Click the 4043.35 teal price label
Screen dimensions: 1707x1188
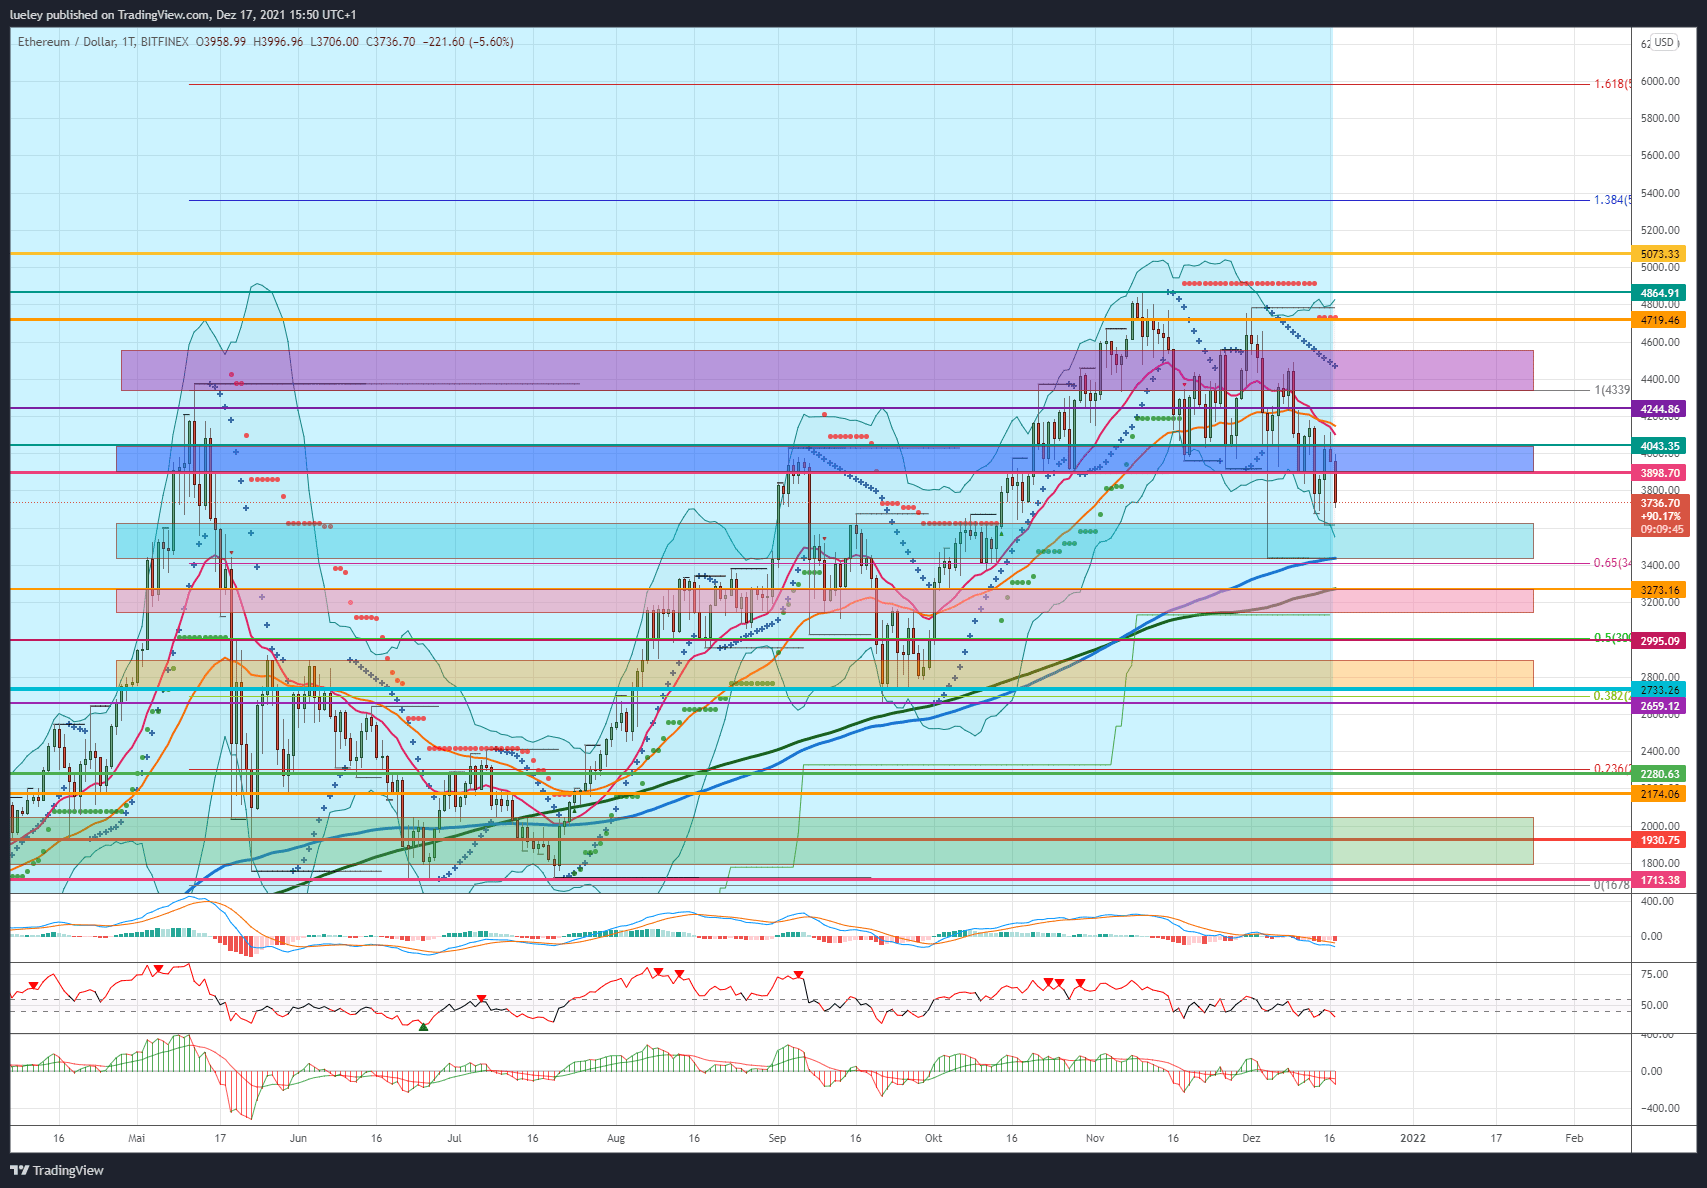[x=1660, y=446]
